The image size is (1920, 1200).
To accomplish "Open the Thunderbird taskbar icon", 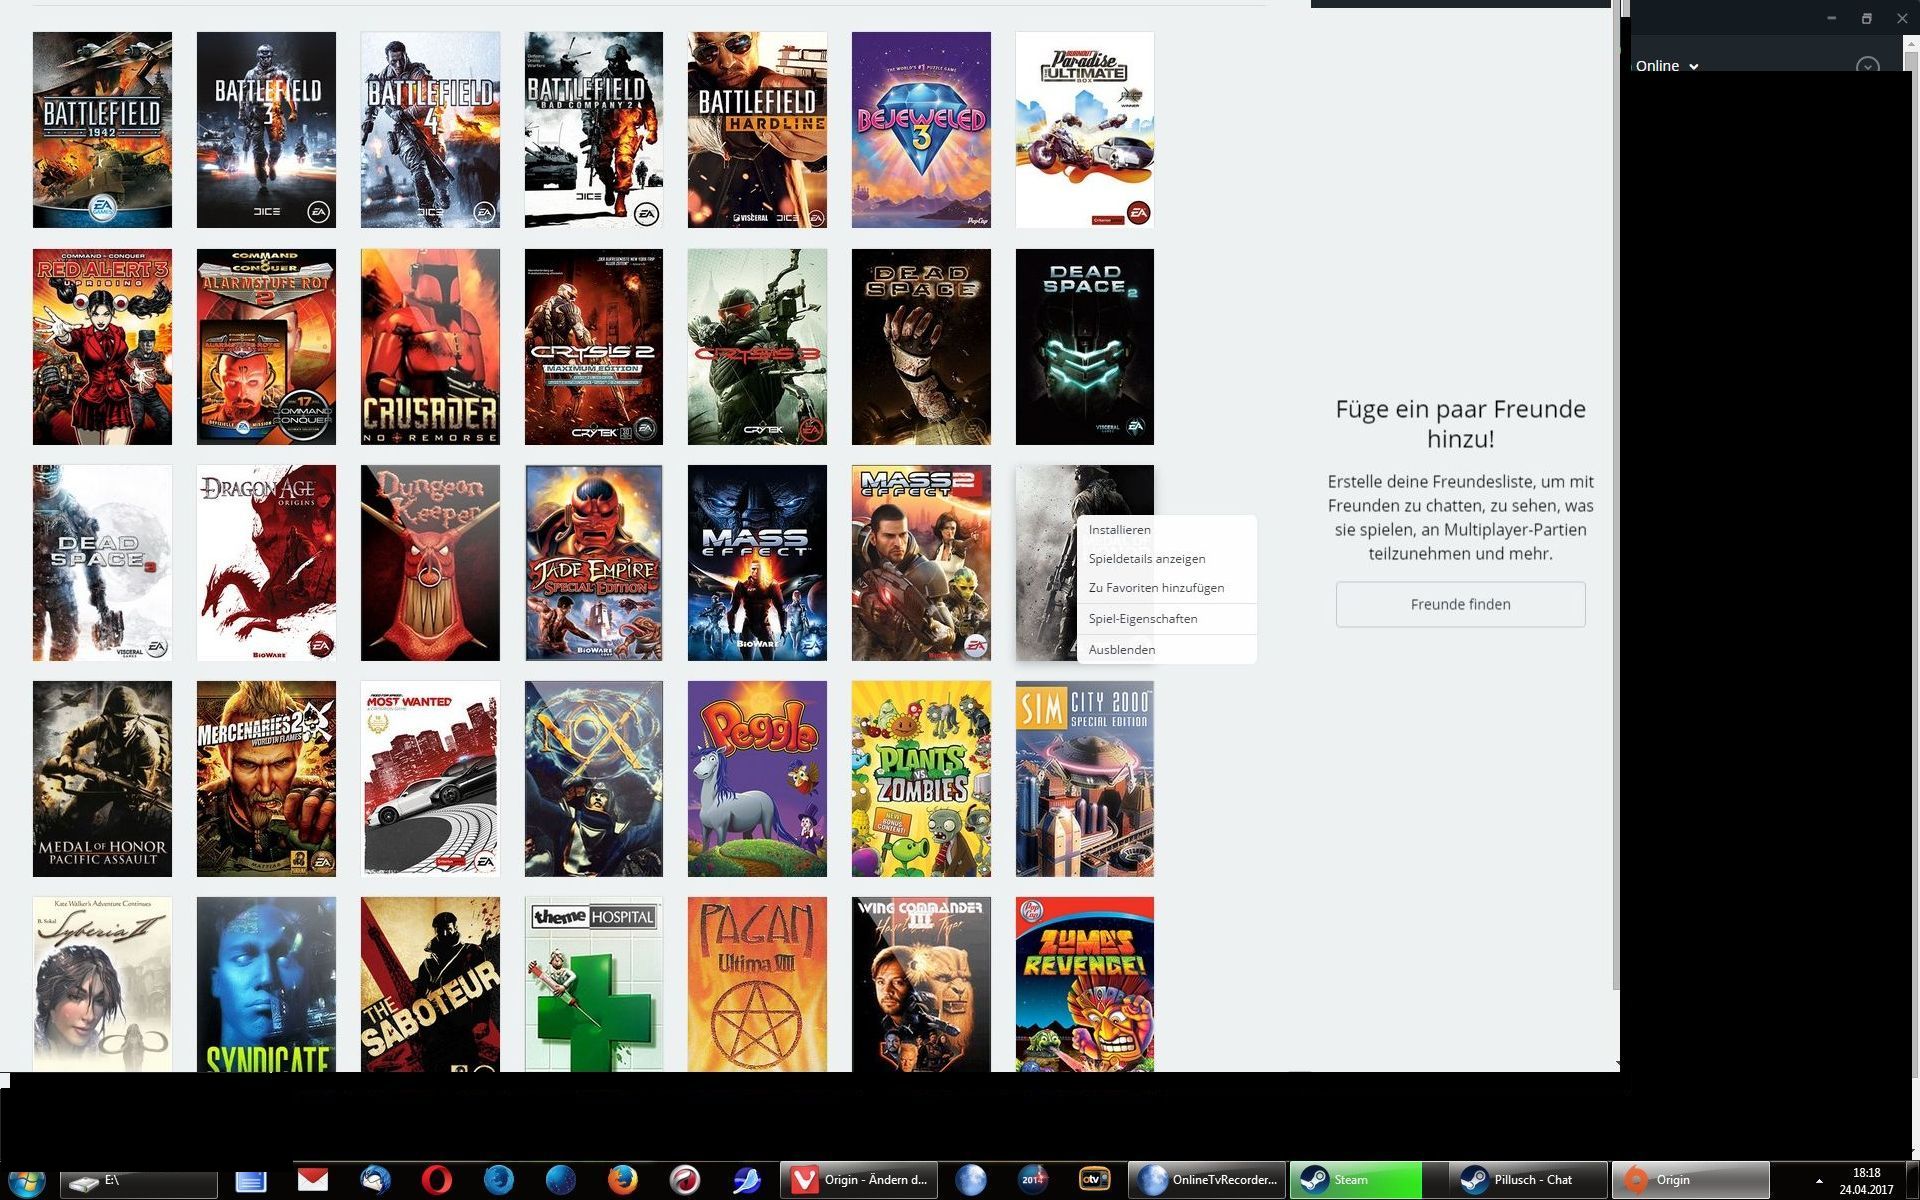I will [x=375, y=1180].
